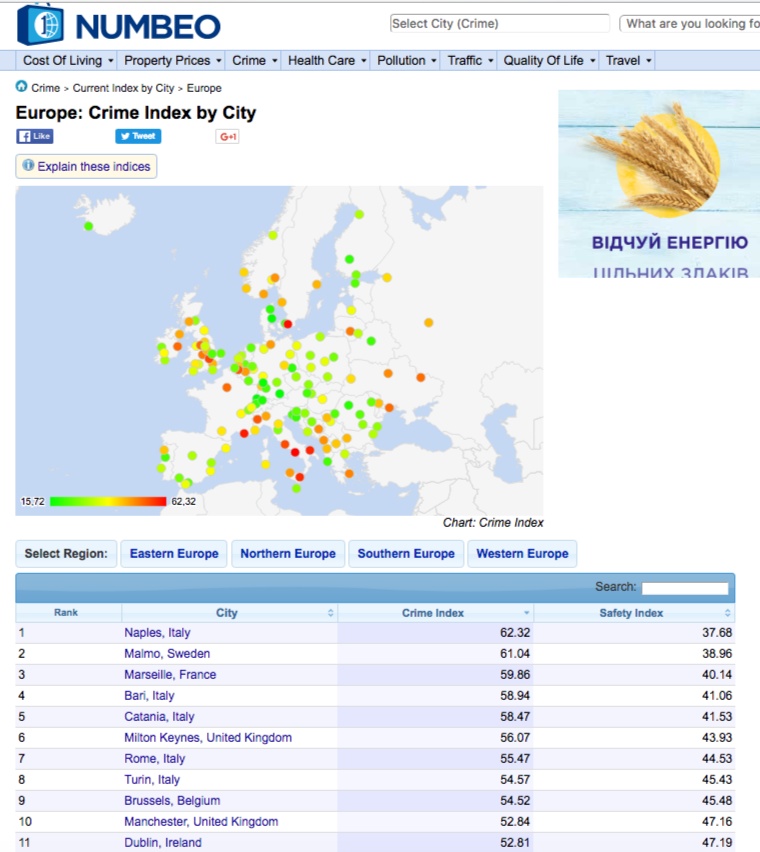
Task: Click the info icon in Explain these indices
Action: click(x=28, y=166)
